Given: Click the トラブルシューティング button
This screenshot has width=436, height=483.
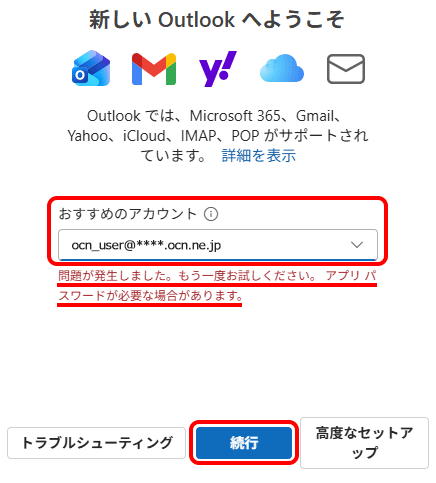Looking at the screenshot, I should click(x=96, y=443).
